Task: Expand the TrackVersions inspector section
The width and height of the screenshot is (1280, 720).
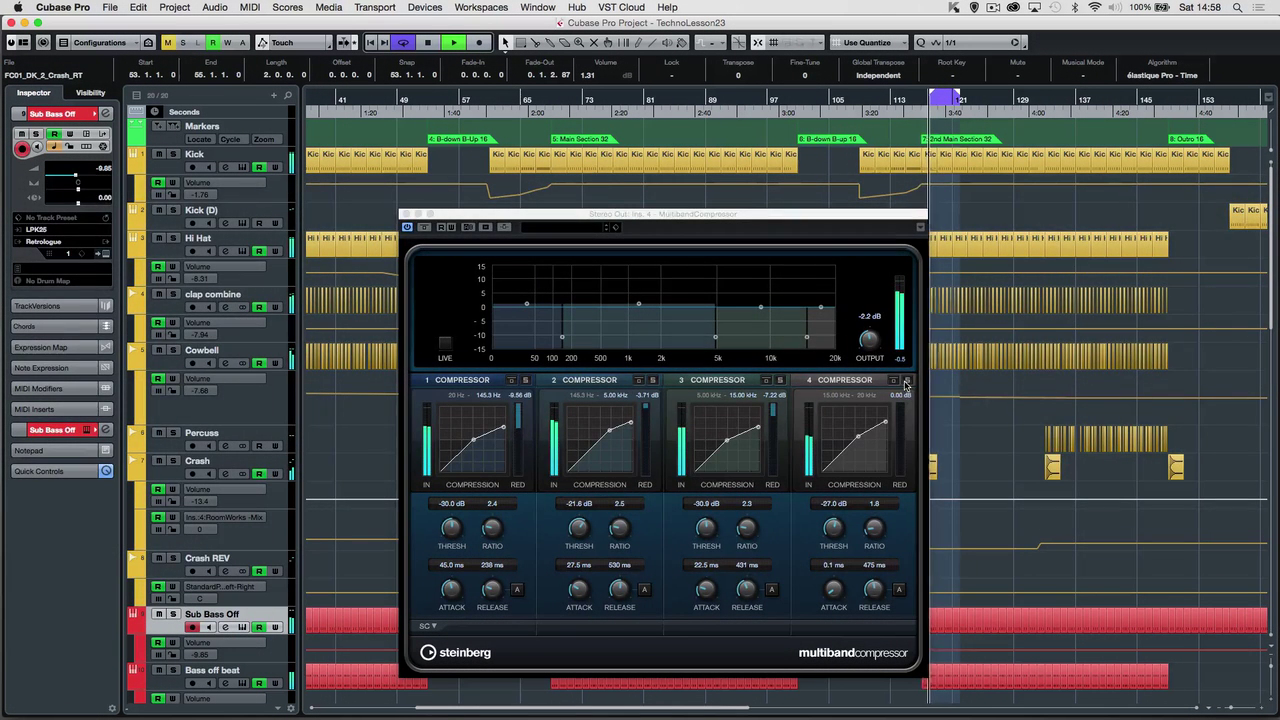Action: pyautogui.click(x=62, y=306)
